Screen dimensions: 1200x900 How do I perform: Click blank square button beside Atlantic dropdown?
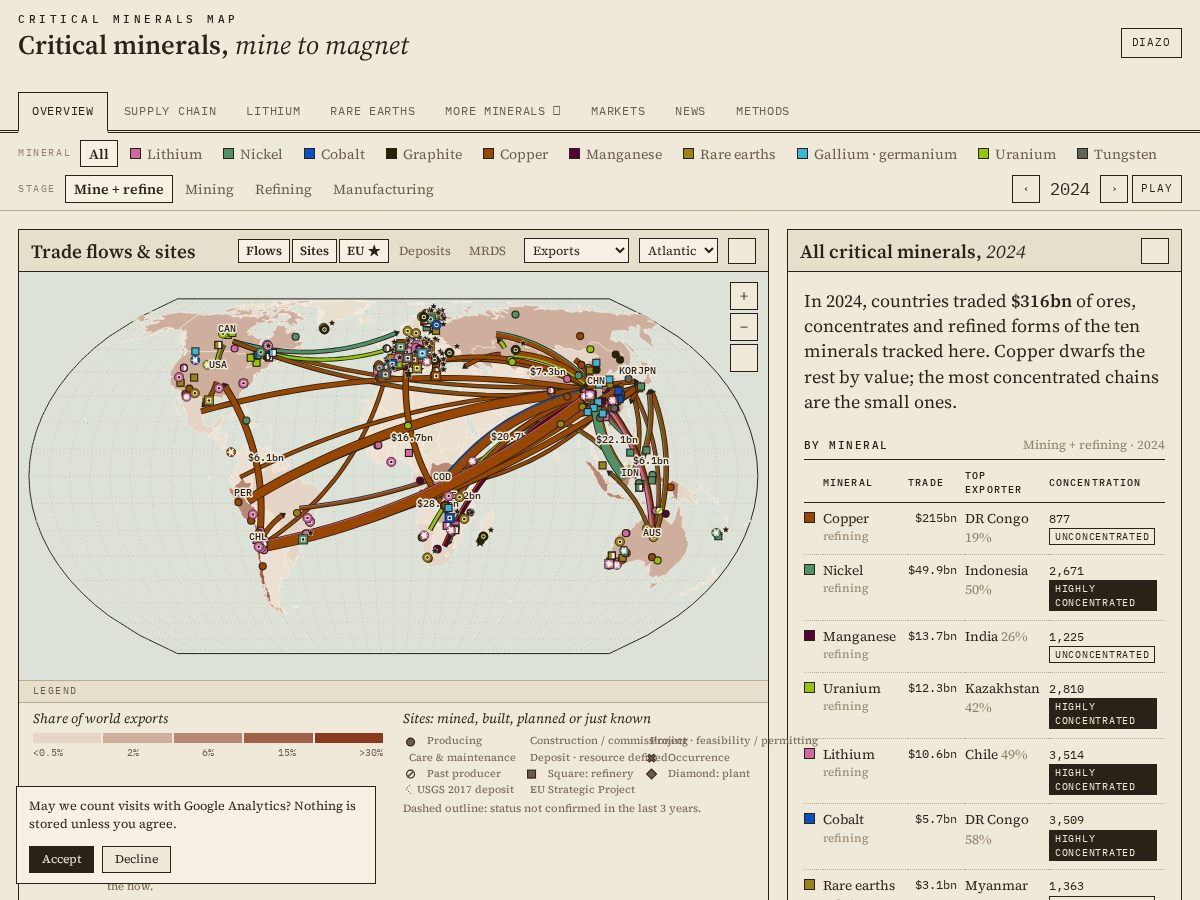click(742, 251)
